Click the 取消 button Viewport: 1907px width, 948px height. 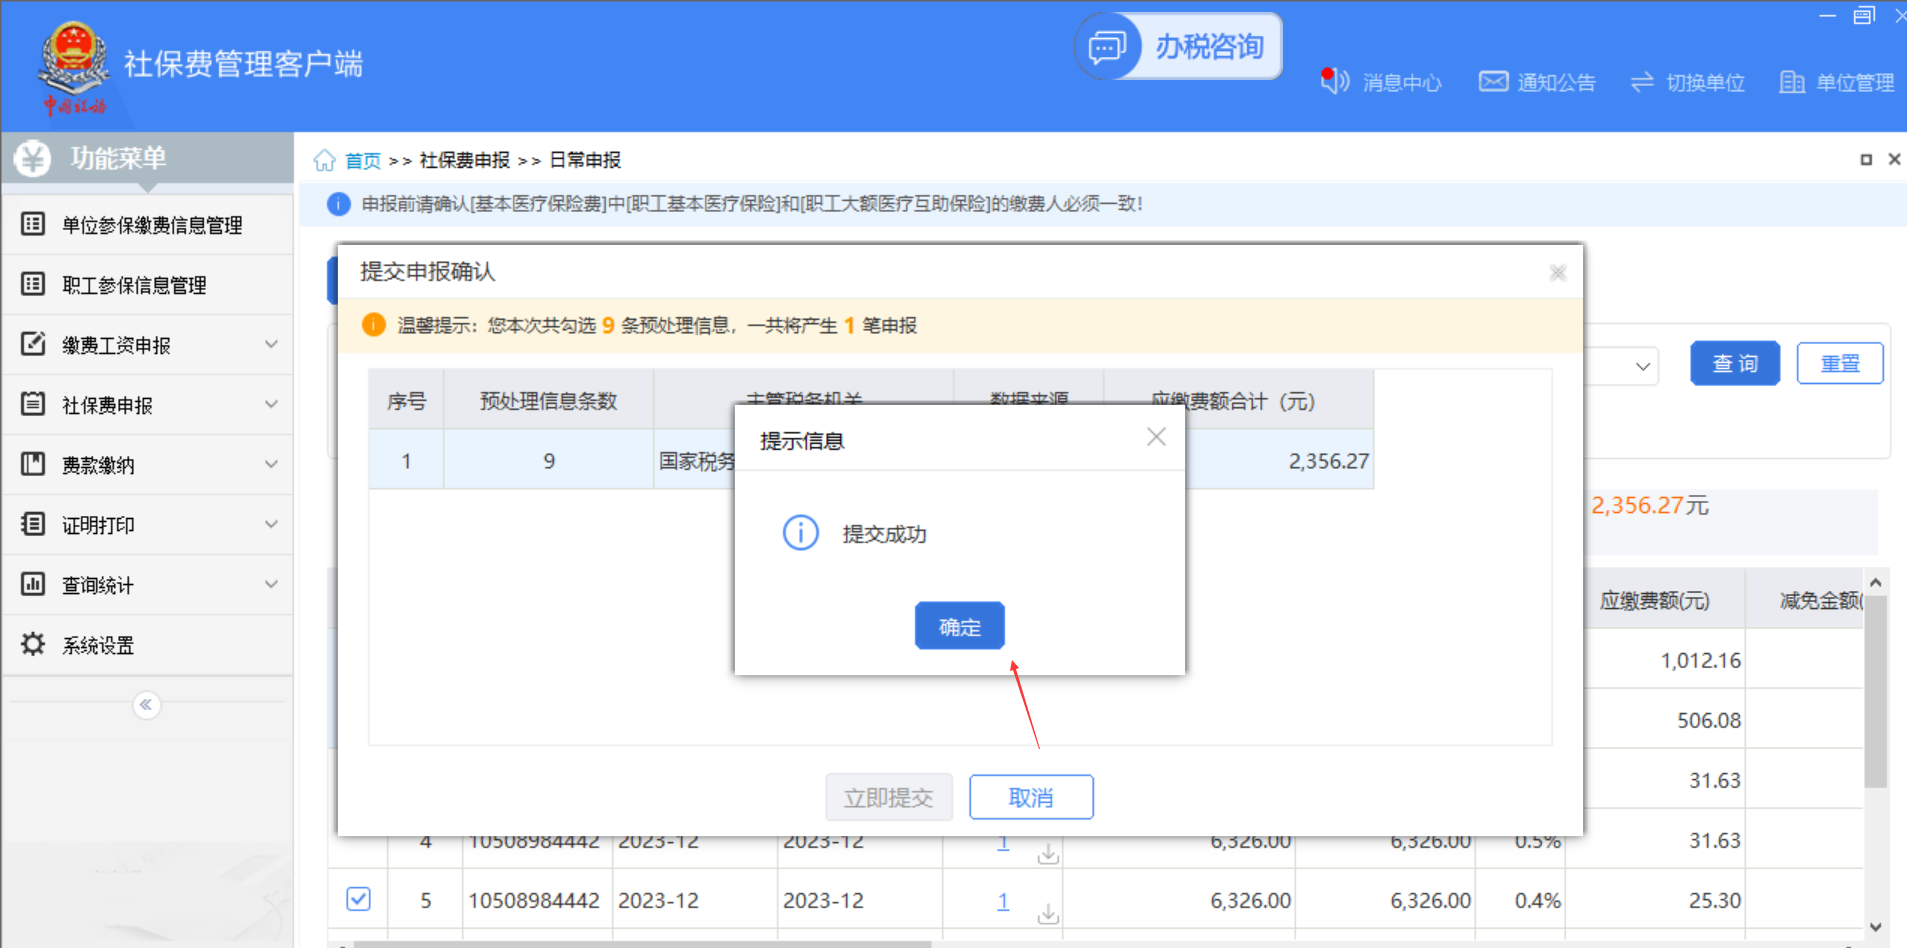[x=1030, y=797]
